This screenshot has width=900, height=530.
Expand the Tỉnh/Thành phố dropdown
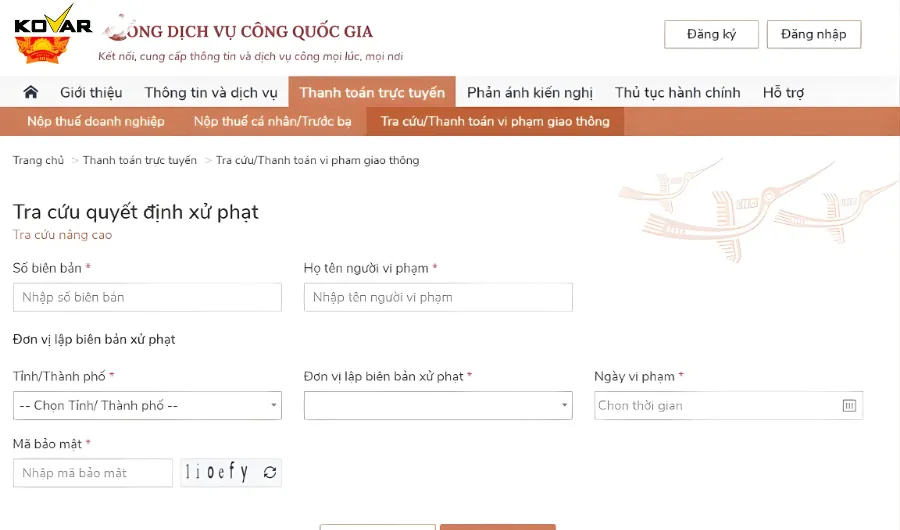point(147,405)
